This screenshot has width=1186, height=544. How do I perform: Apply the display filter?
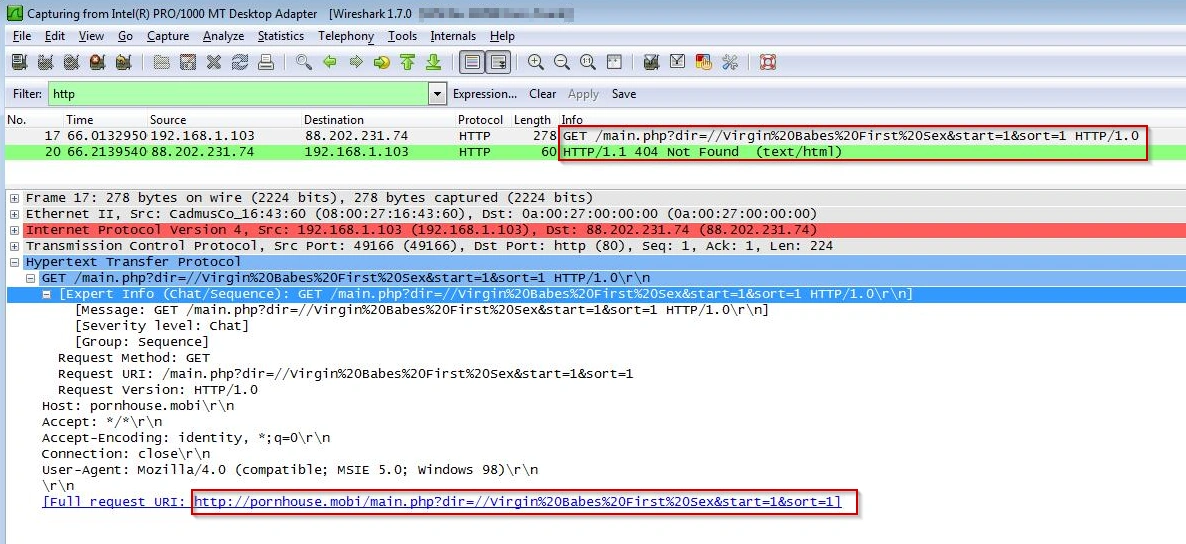point(583,95)
